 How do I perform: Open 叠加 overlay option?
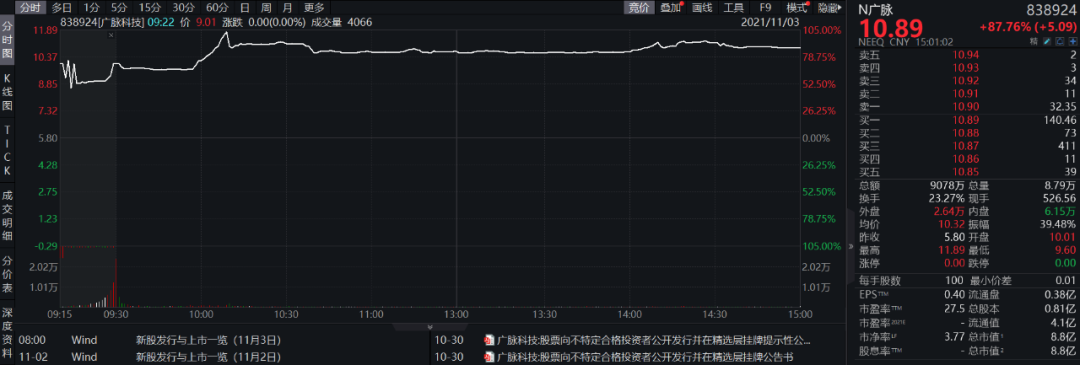pyautogui.click(x=669, y=8)
